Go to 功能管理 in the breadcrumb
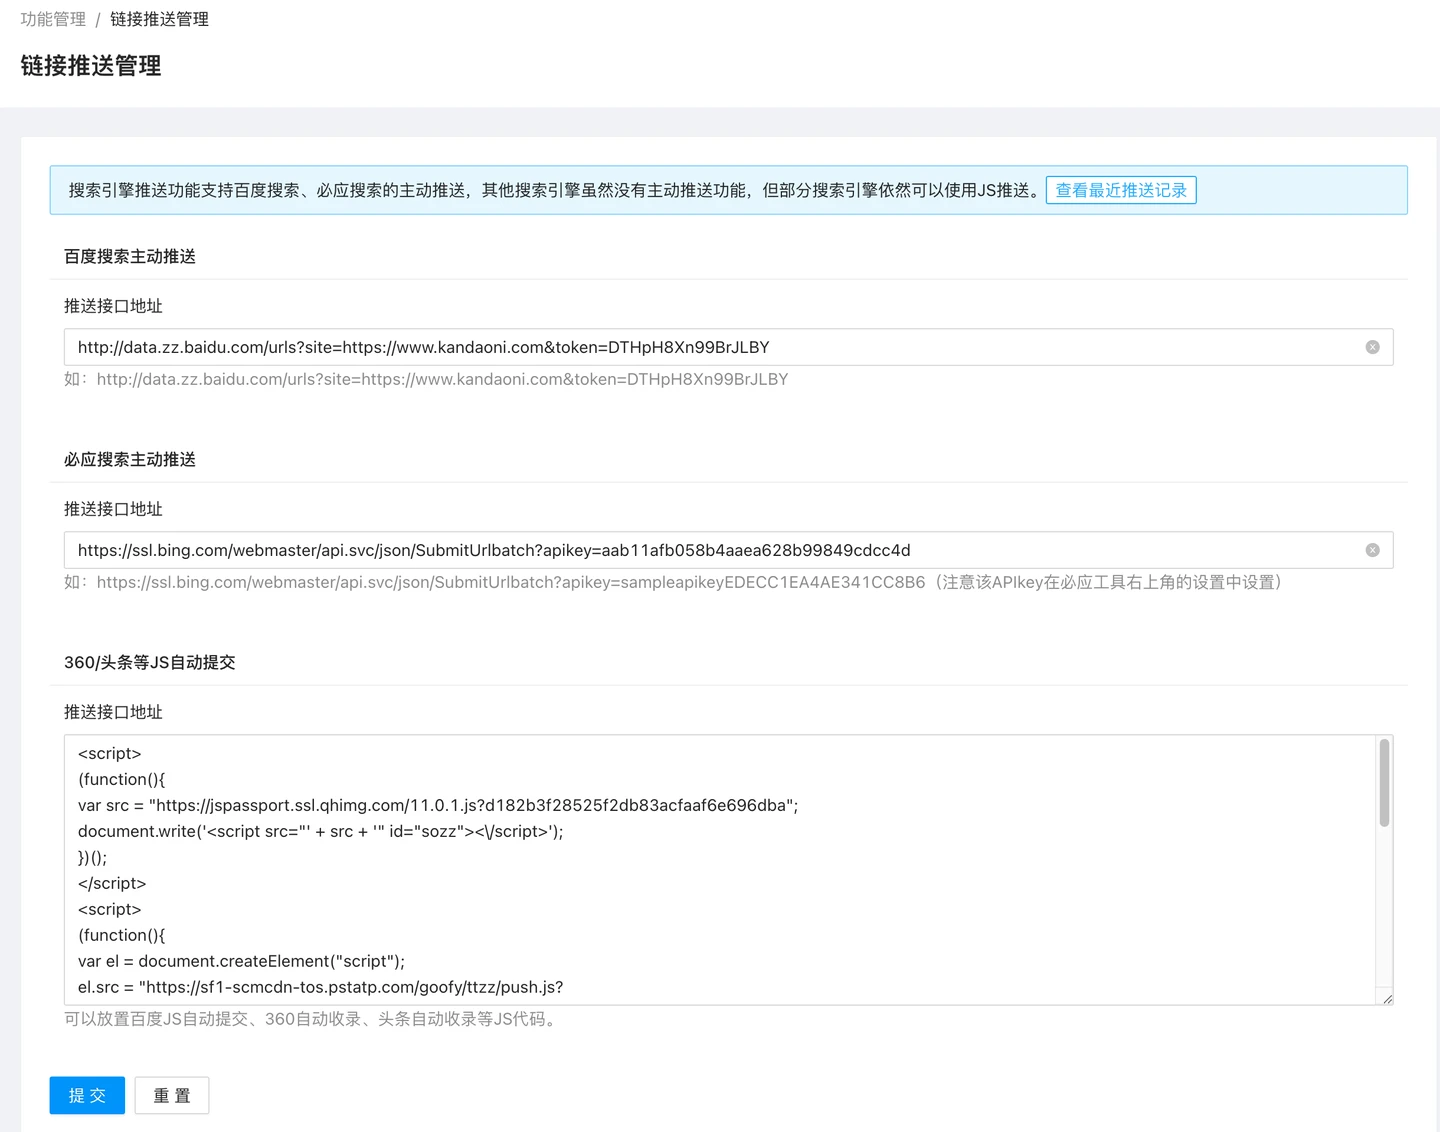The width and height of the screenshot is (1440, 1132). 53,19
